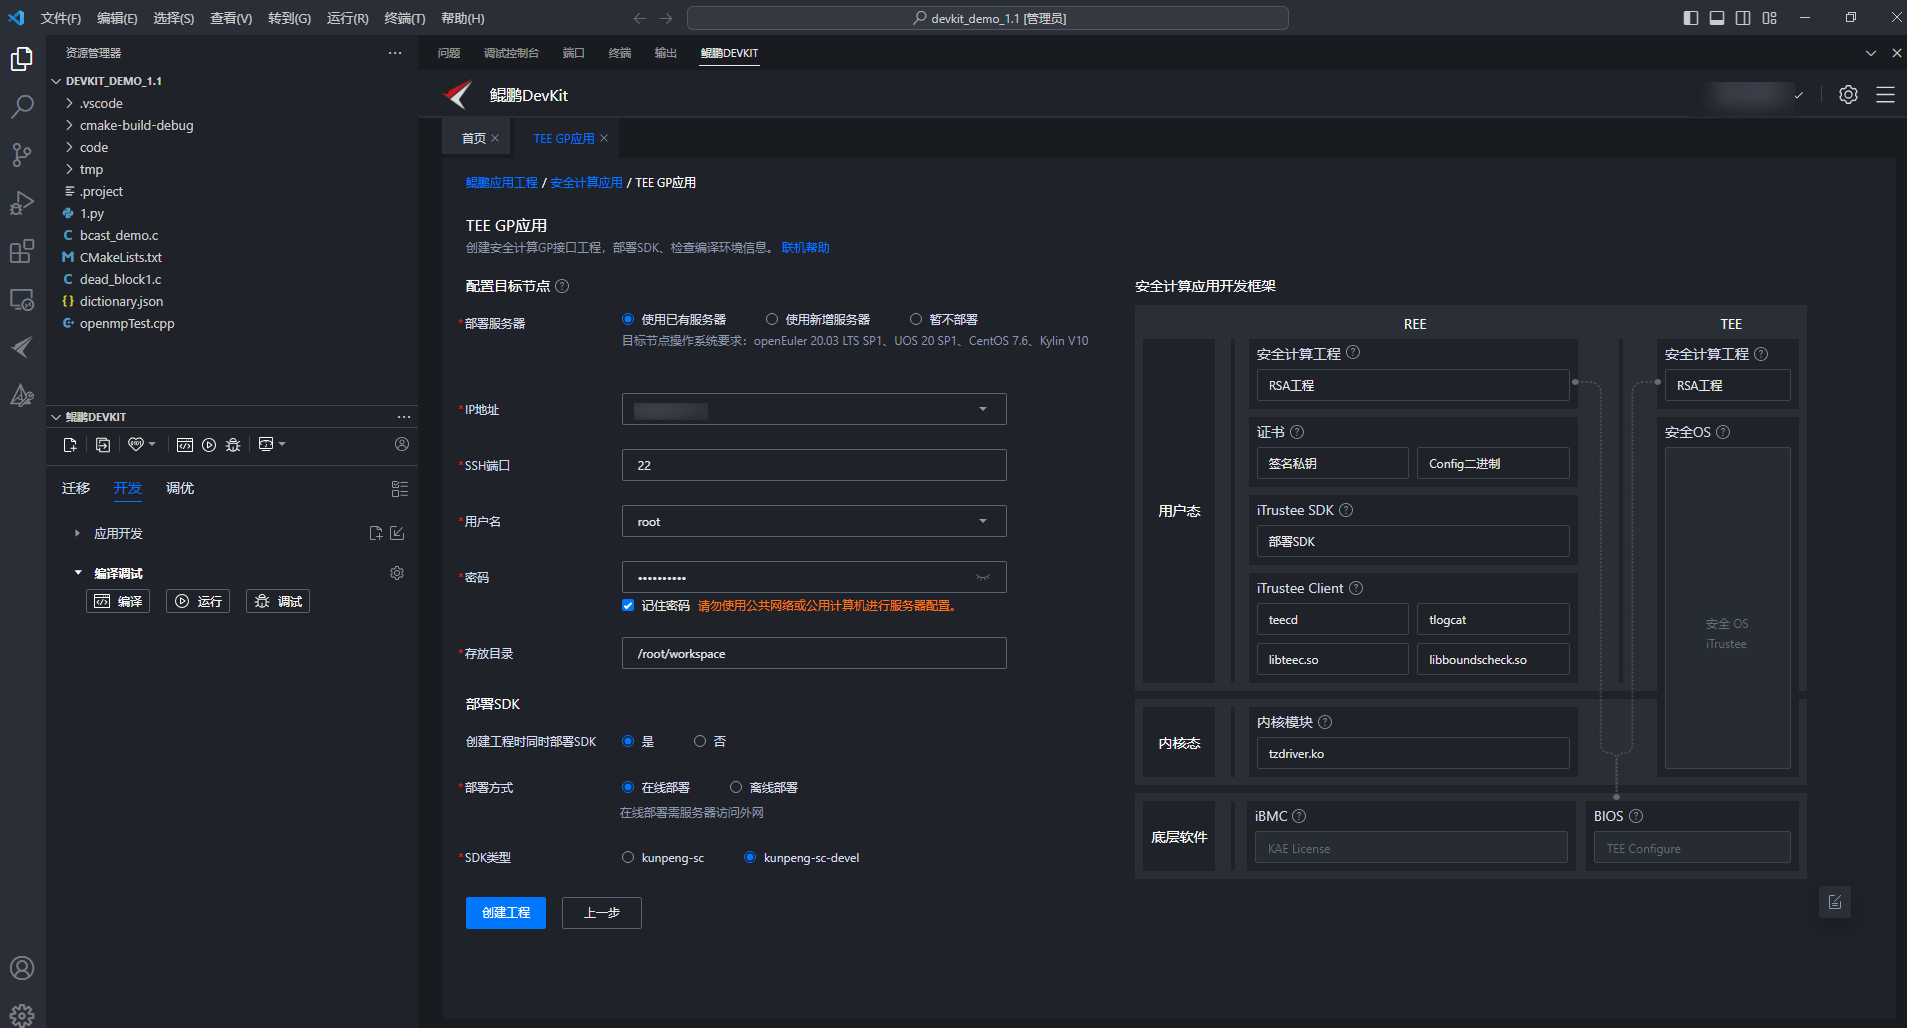Select 否 for deploying SDK with project
Screen dimensions: 1907x1028
pos(700,741)
